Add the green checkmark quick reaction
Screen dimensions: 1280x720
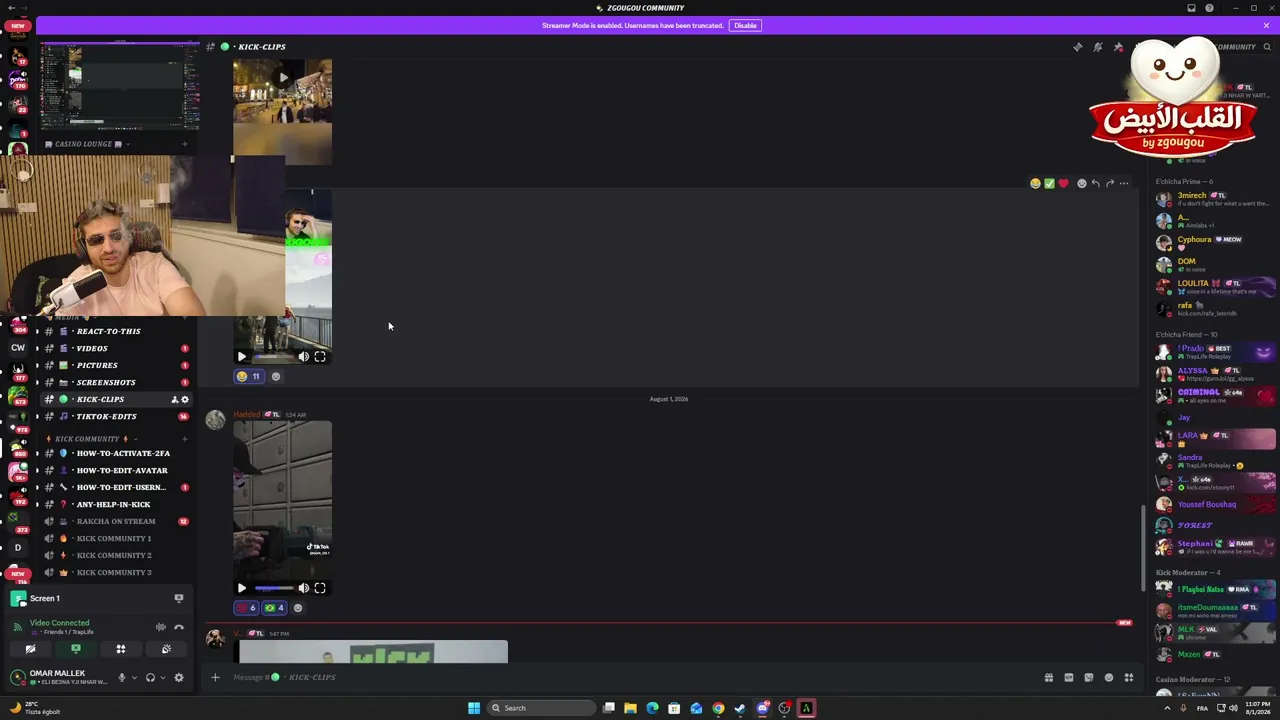tap(1049, 183)
